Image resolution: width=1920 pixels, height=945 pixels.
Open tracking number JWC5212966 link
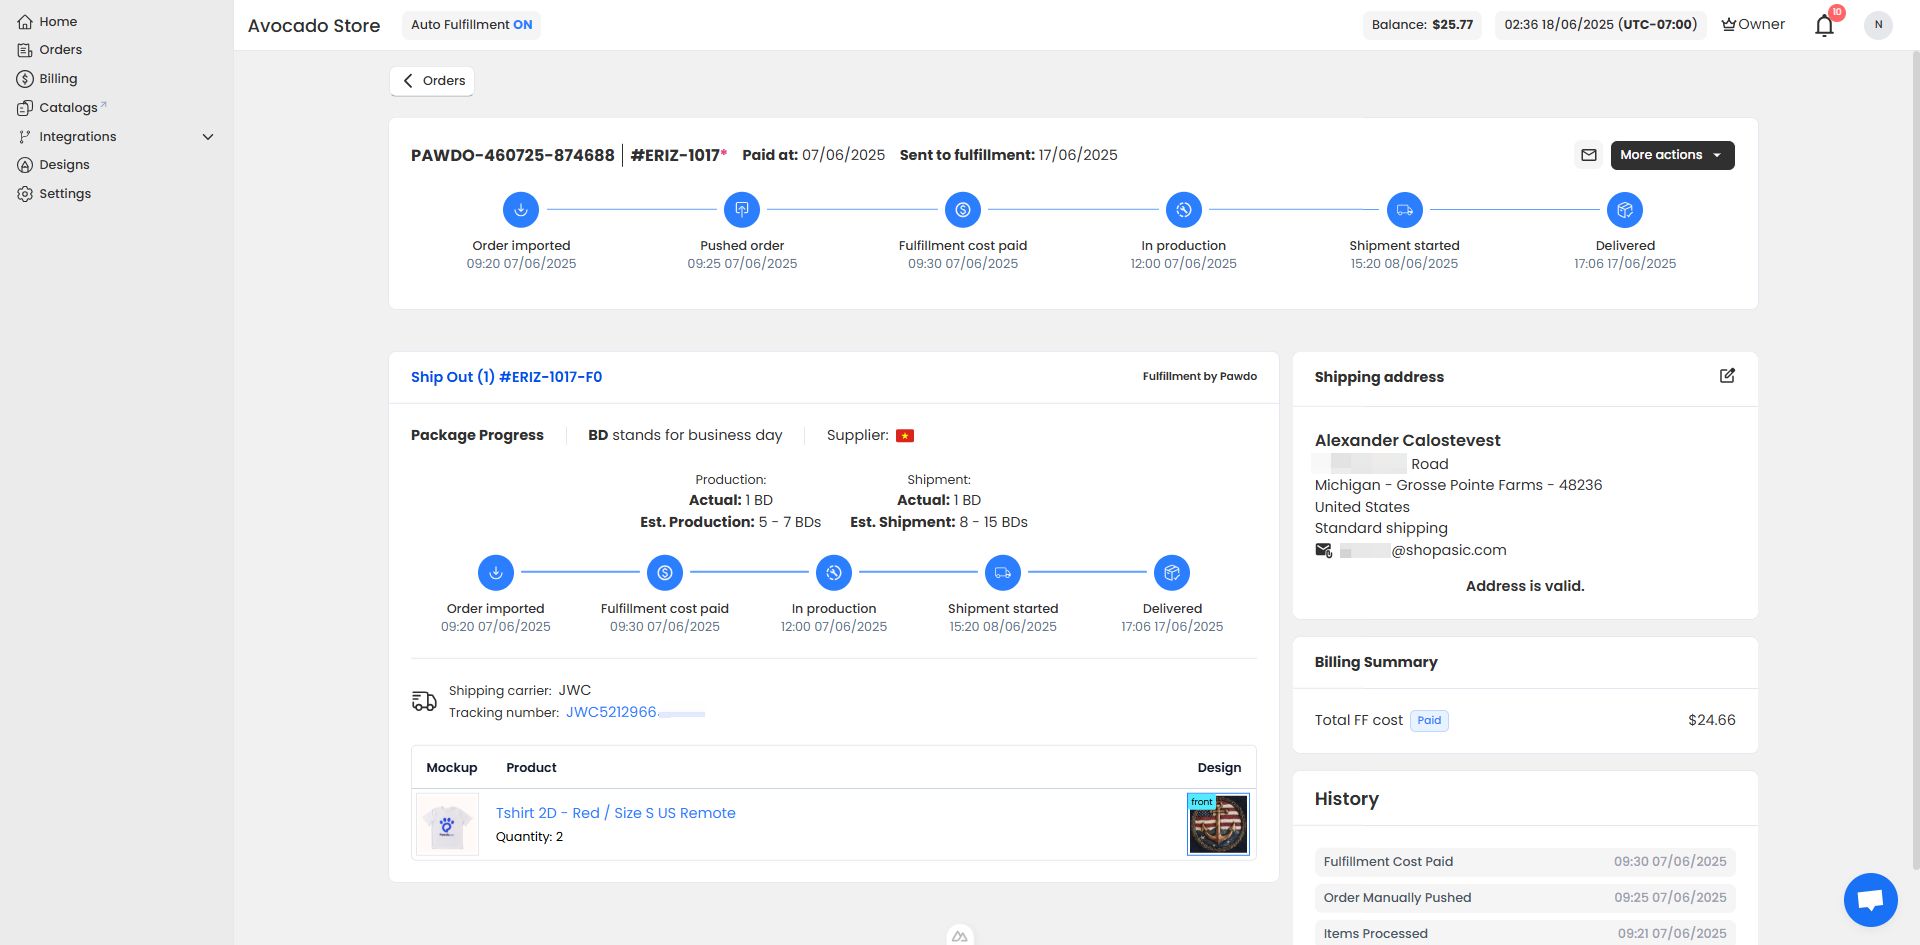tap(635, 712)
